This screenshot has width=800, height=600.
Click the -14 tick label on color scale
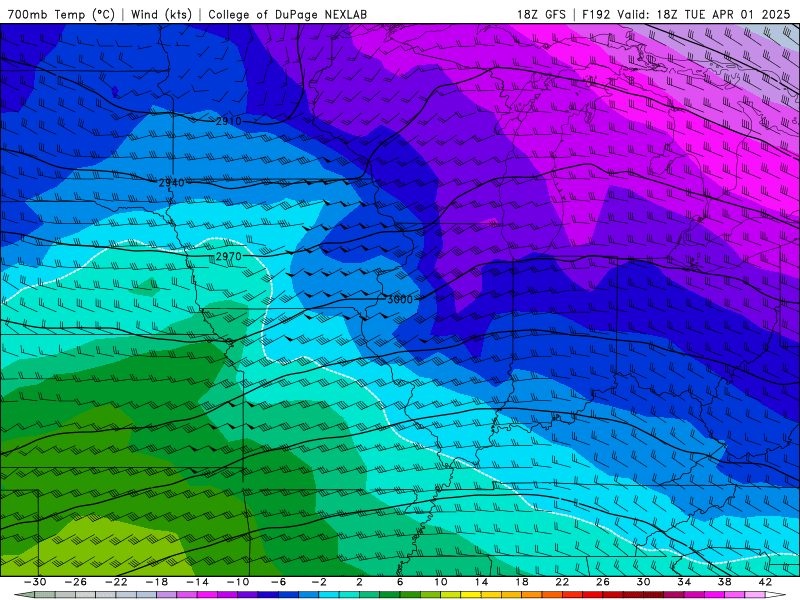(x=197, y=582)
